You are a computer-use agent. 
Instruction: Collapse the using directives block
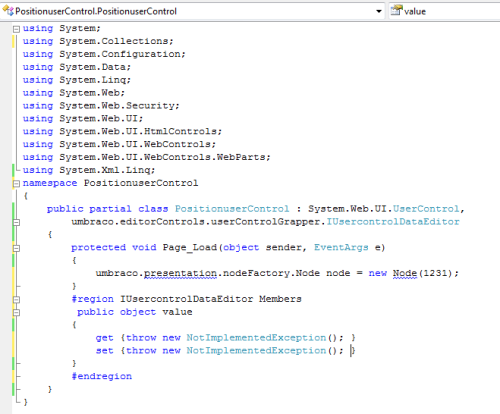[x=16, y=29]
